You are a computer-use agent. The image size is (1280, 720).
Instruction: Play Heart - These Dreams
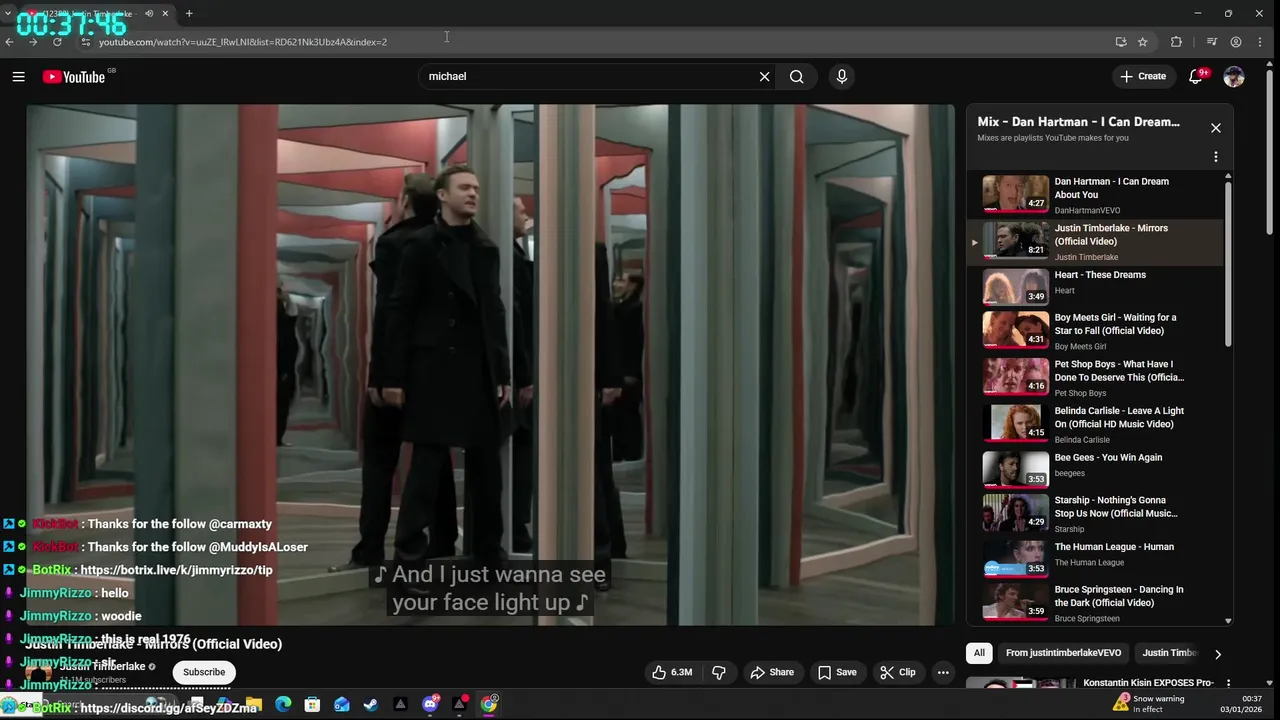1095,287
